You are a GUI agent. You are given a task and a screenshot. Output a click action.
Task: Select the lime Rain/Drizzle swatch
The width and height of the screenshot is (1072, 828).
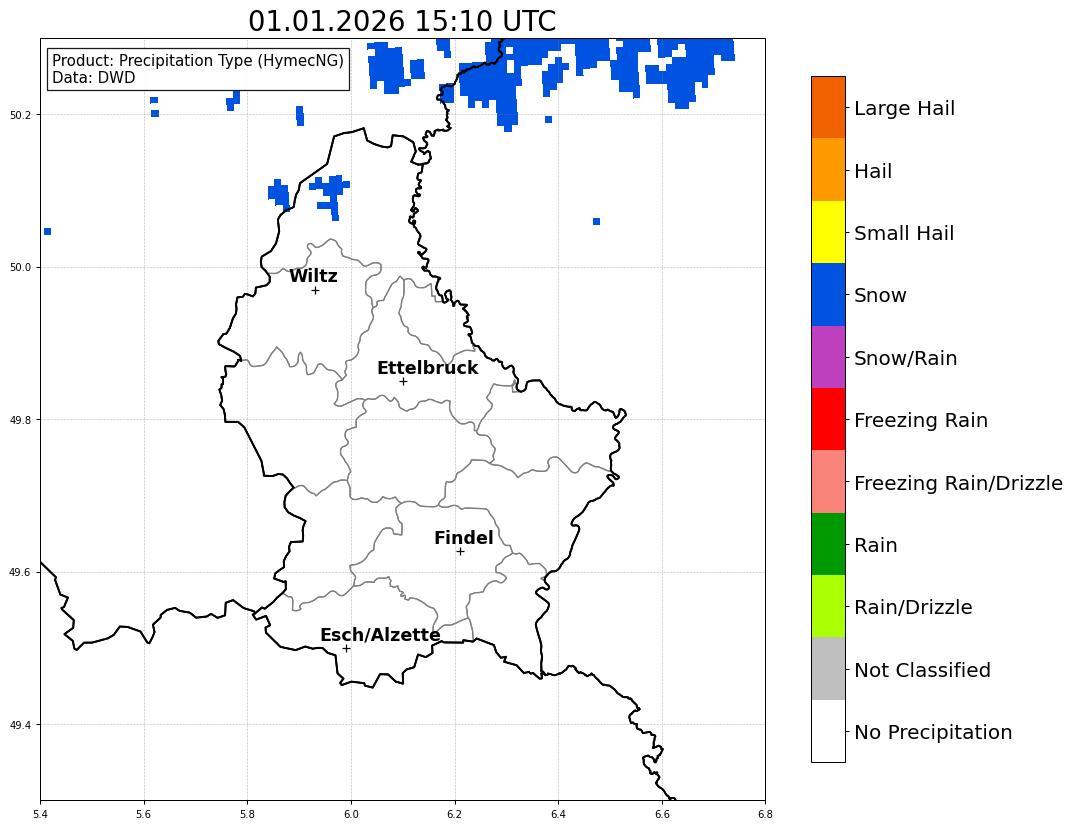828,606
